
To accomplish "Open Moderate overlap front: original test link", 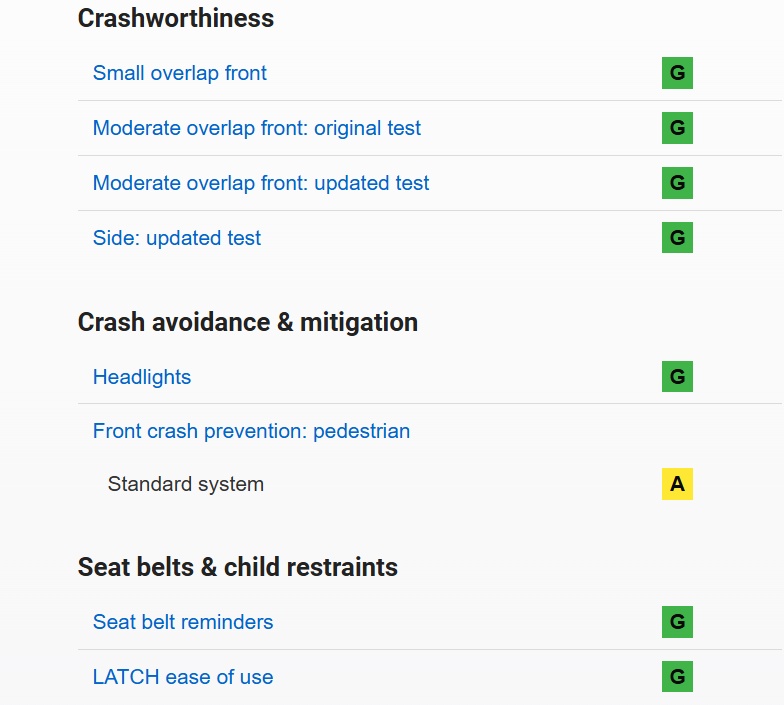I will tap(257, 128).
